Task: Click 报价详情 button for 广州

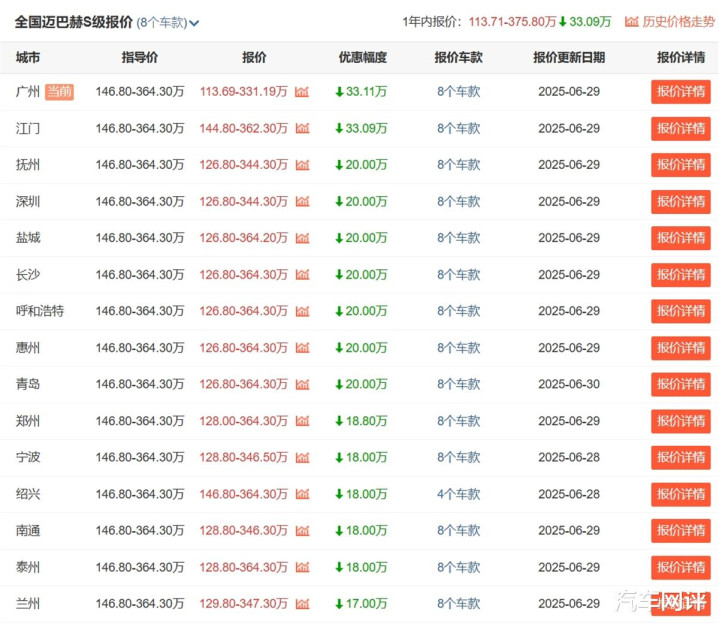Action: tap(680, 92)
